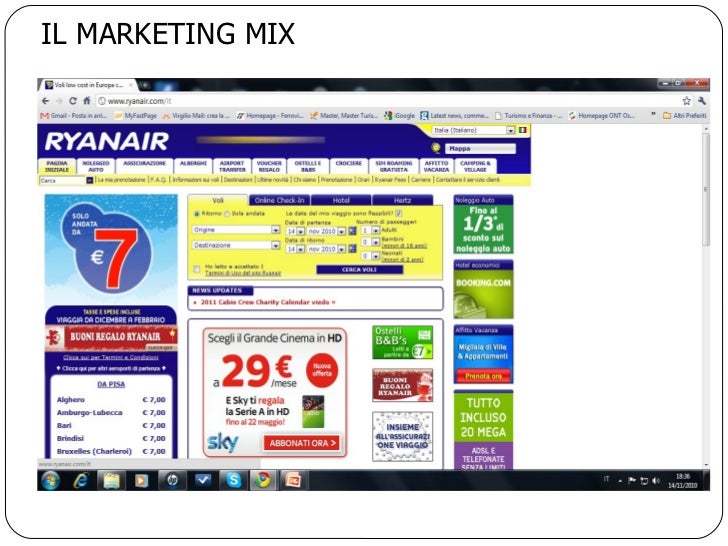
Task: Click the Abbonati Ora Sky button
Action: coord(302,443)
